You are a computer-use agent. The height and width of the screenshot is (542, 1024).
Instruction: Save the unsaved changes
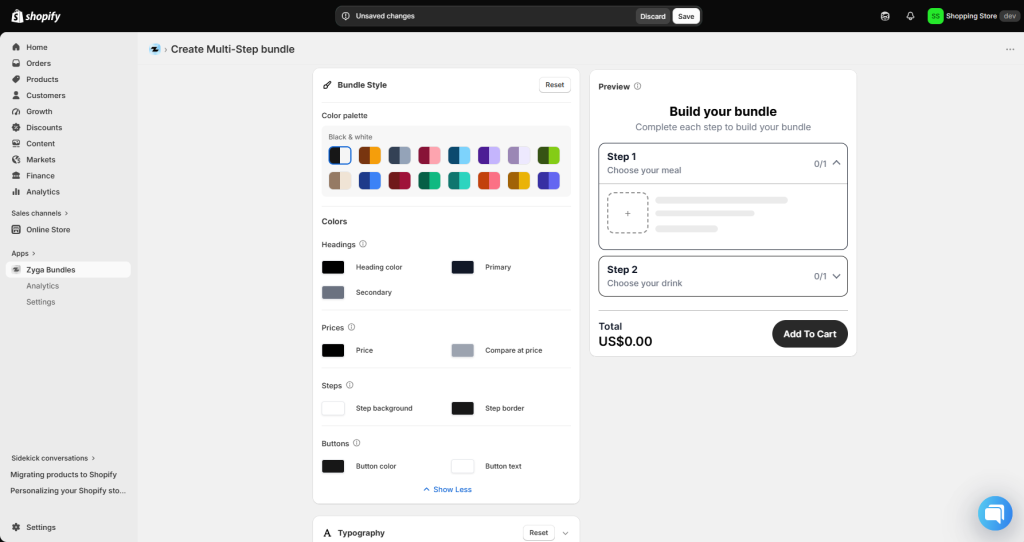(686, 16)
